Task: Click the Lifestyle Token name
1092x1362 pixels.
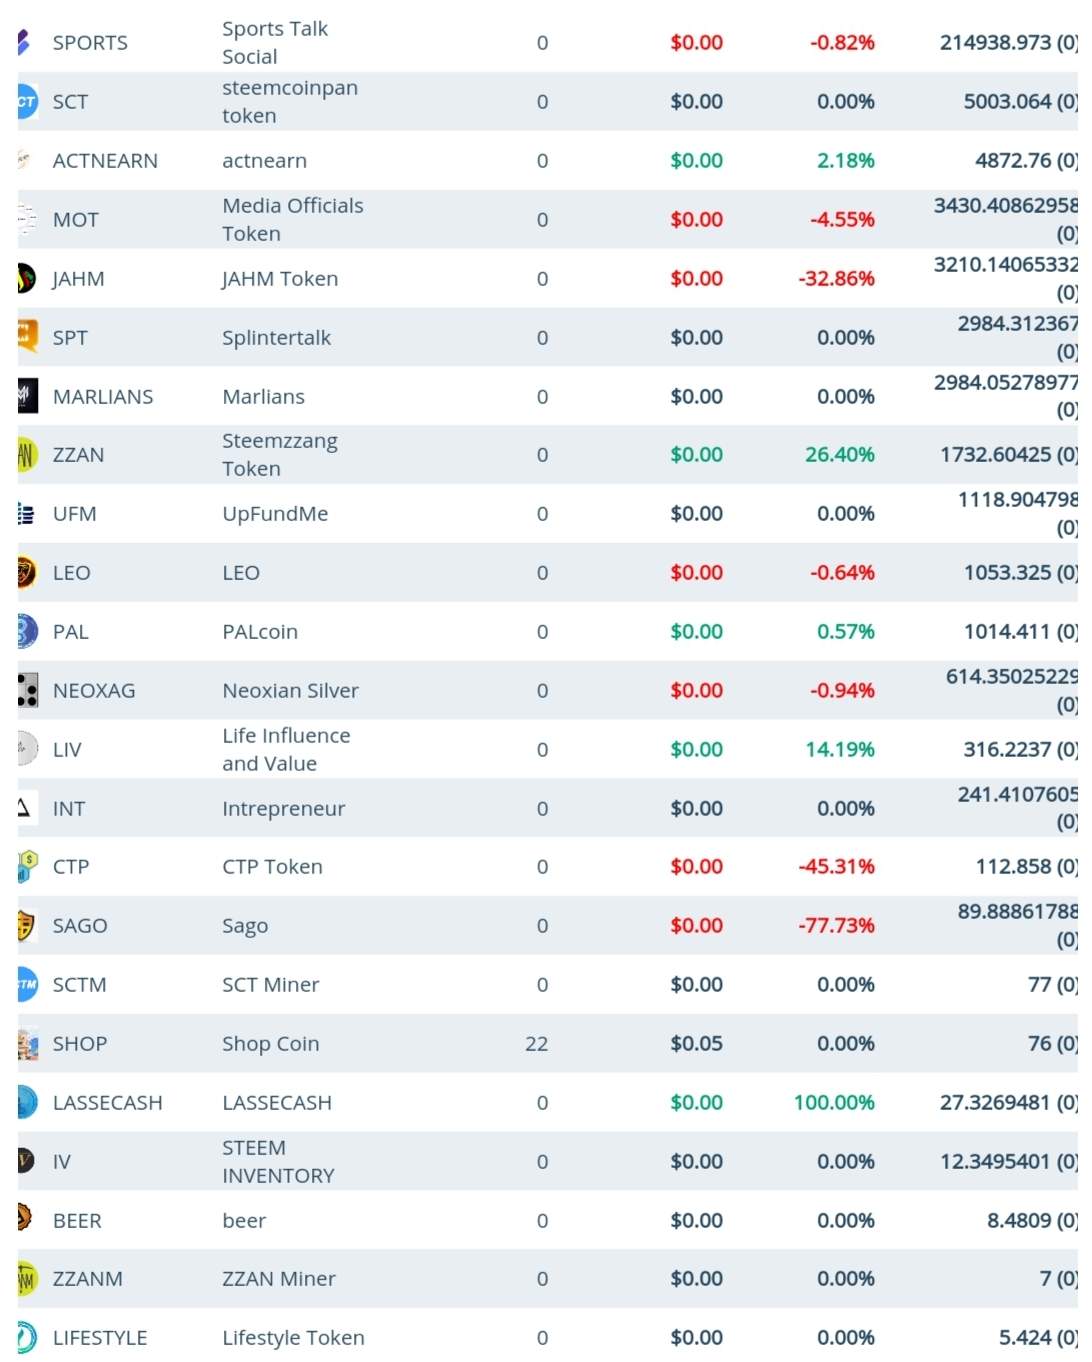Action: pos(293,1338)
